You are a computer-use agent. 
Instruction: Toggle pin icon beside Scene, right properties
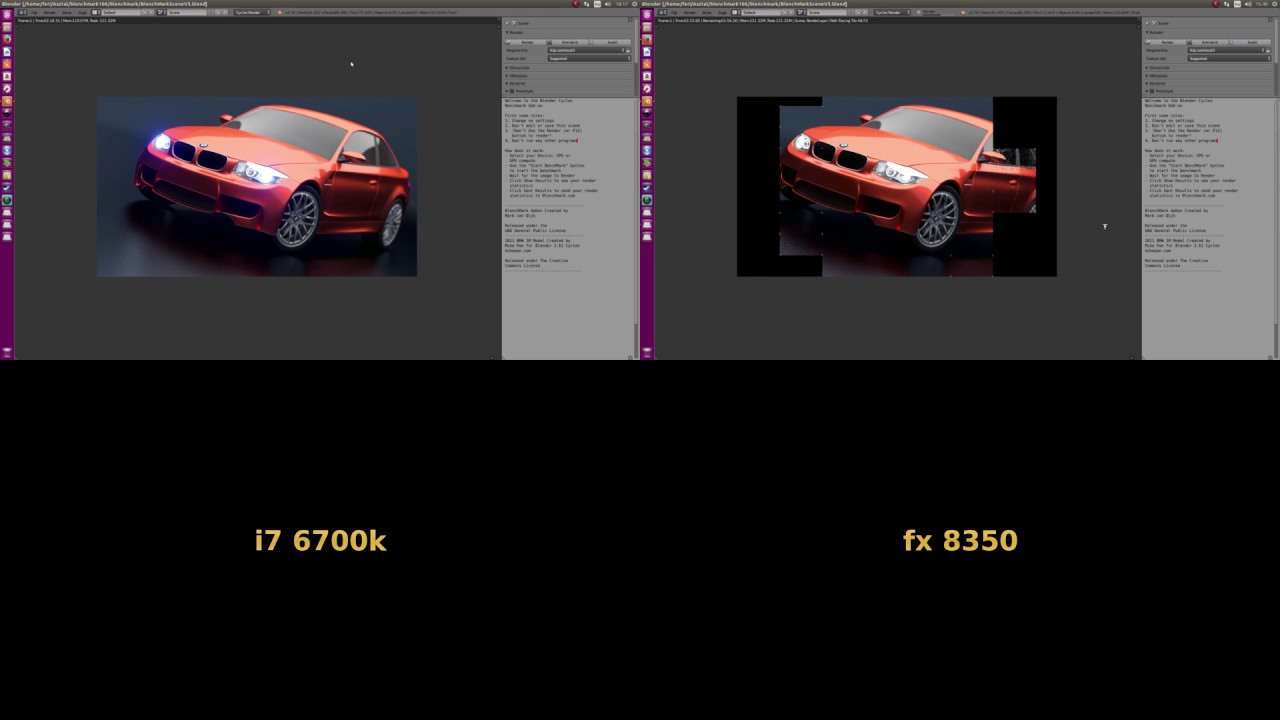pyautogui.click(x=1147, y=23)
